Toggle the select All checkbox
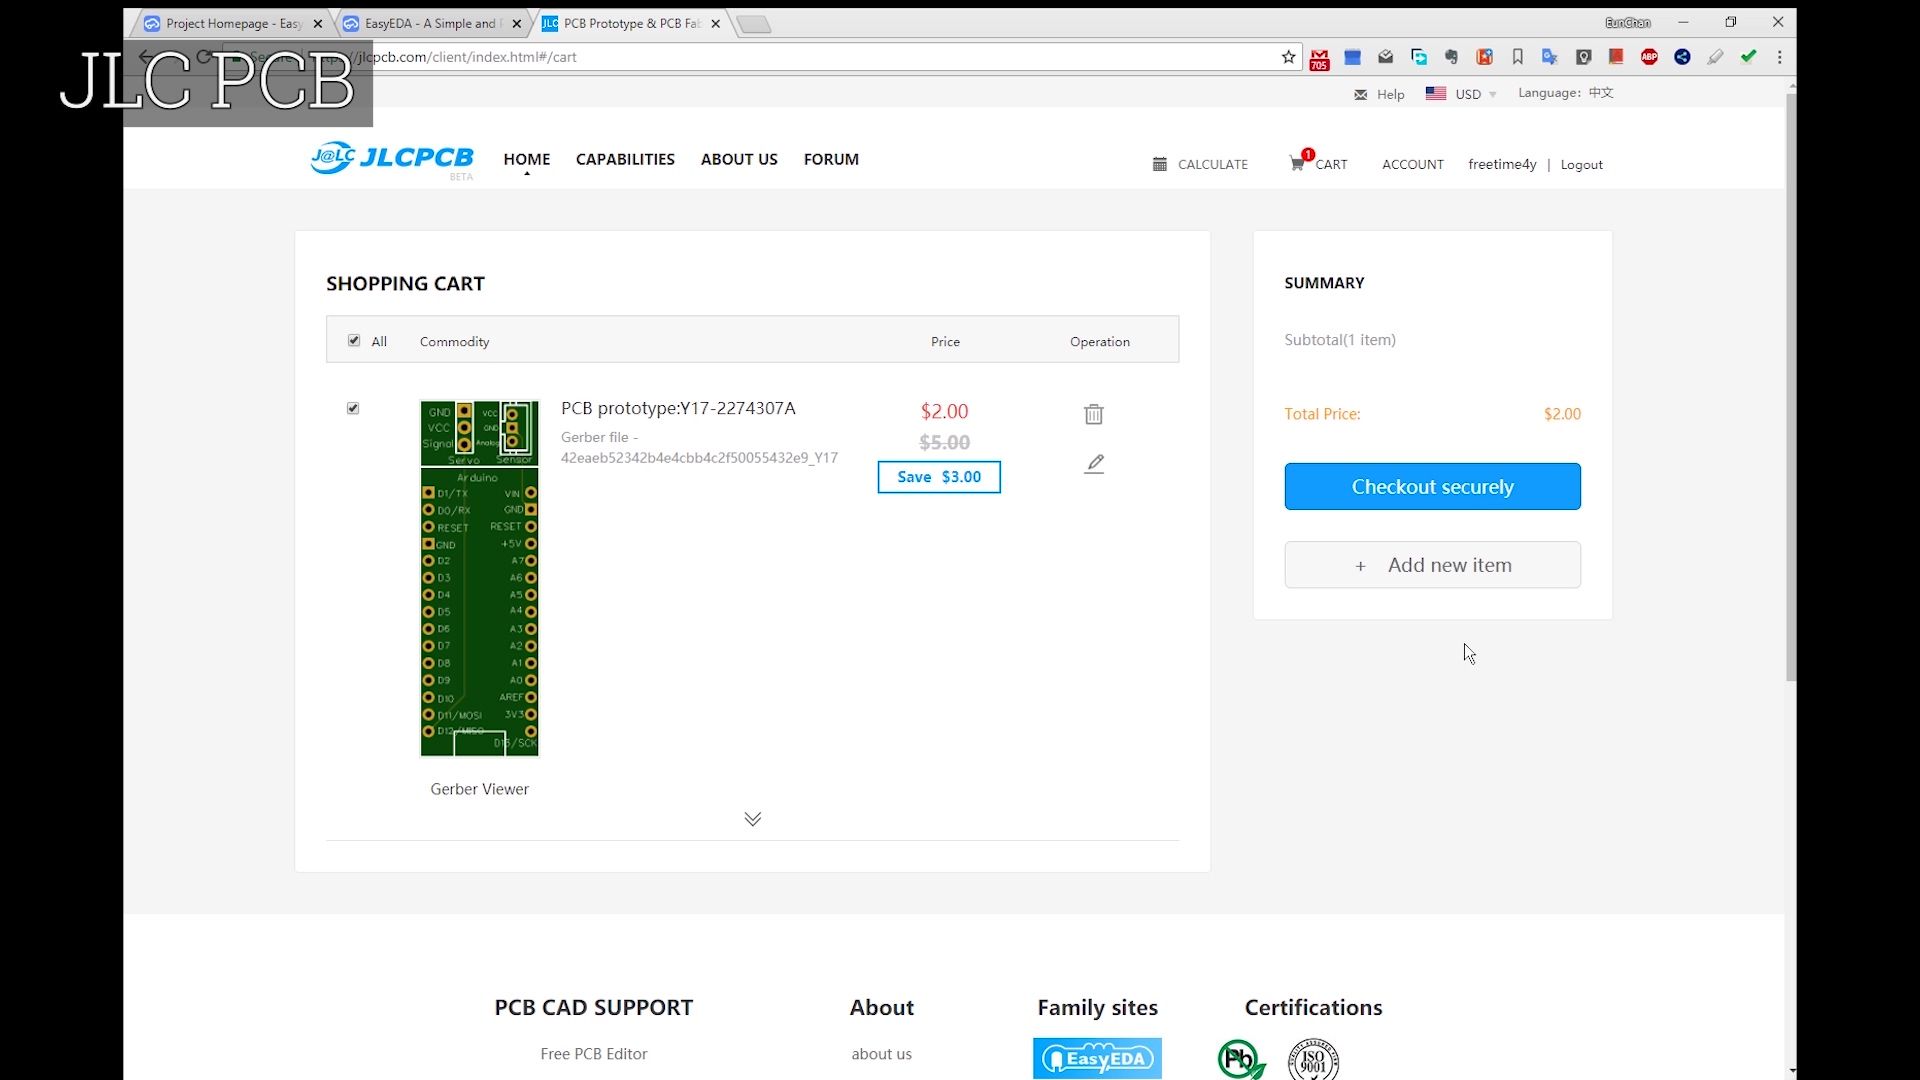This screenshot has height=1080, width=1920. pos(354,341)
